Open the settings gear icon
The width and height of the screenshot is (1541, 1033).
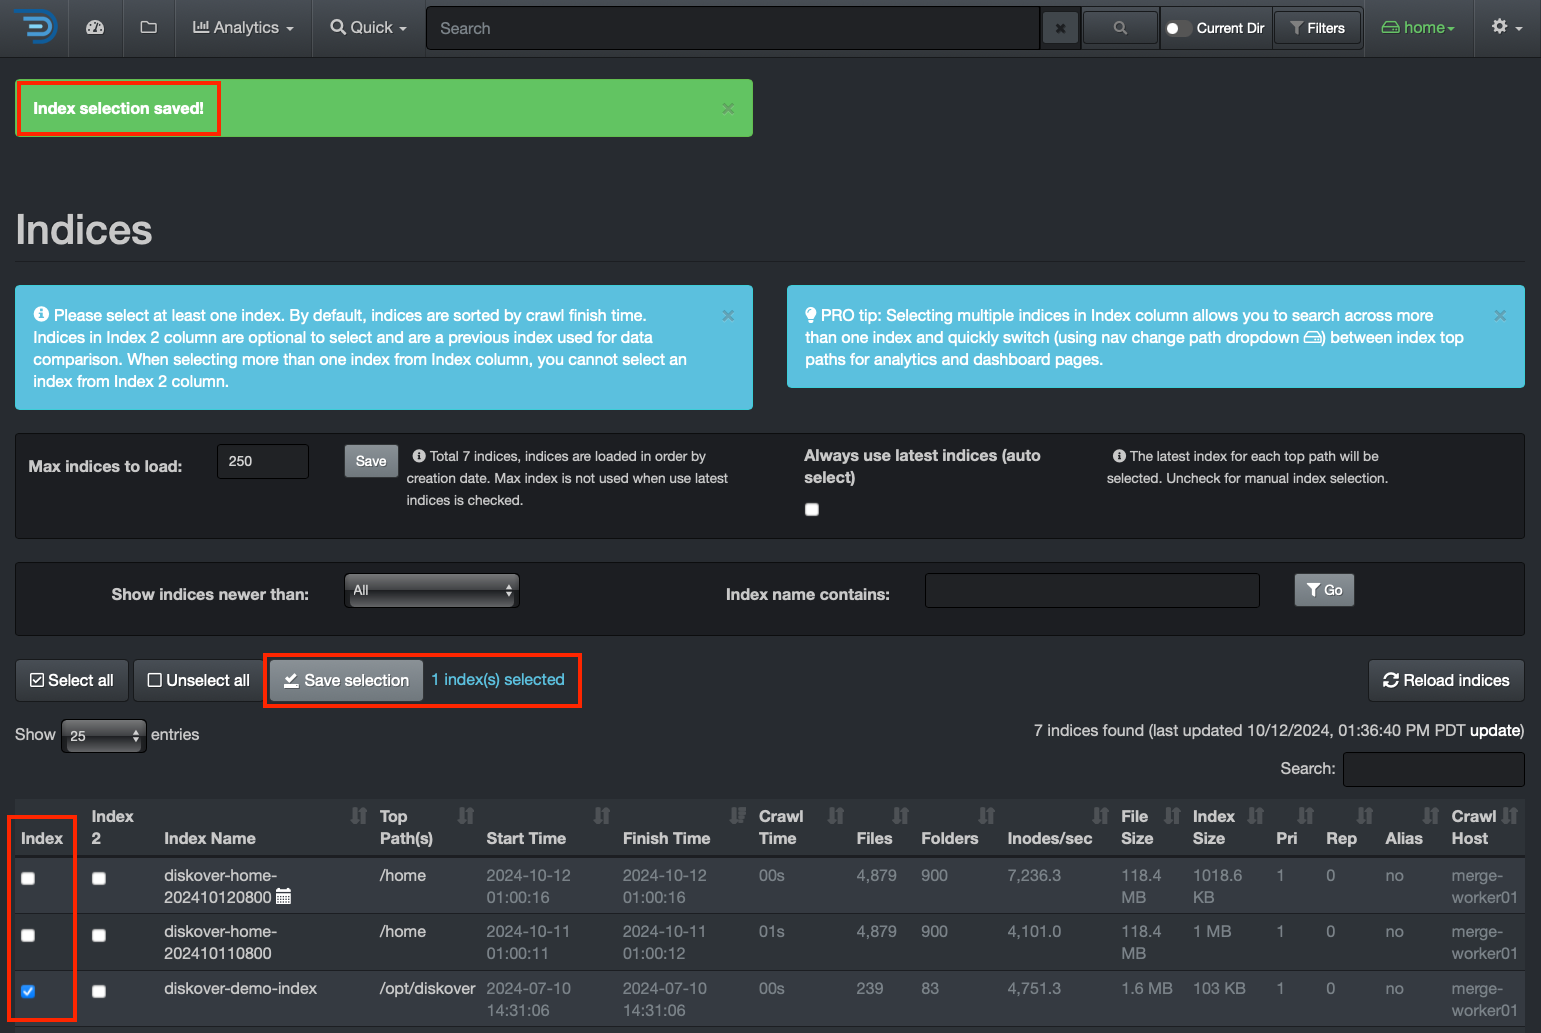pyautogui.click(x=1501, y=27)
